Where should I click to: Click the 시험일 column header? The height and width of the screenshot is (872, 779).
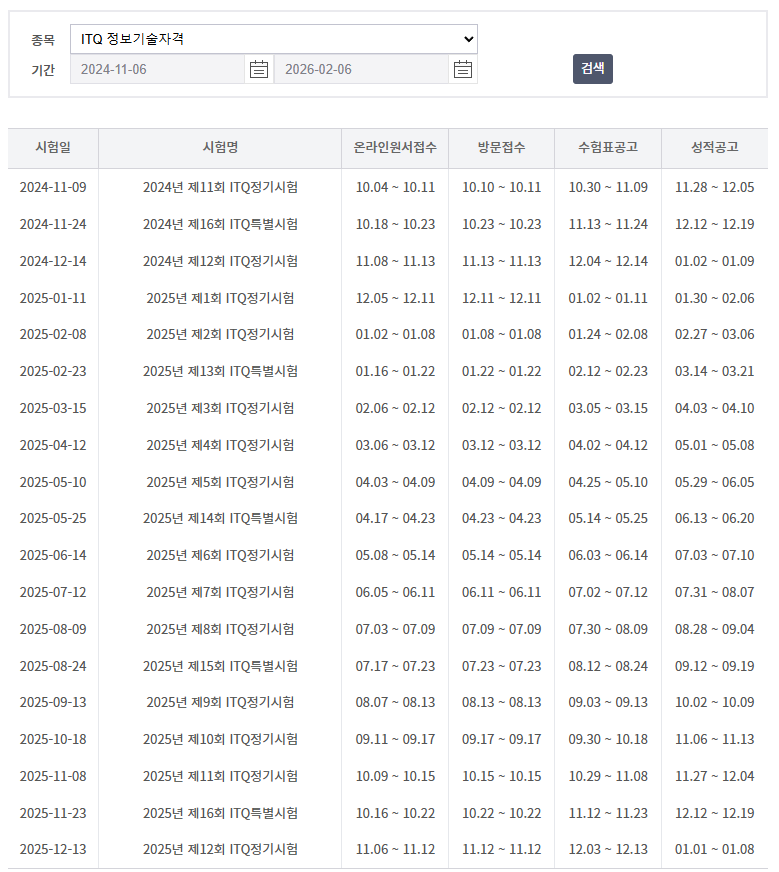tap(53, 147)
